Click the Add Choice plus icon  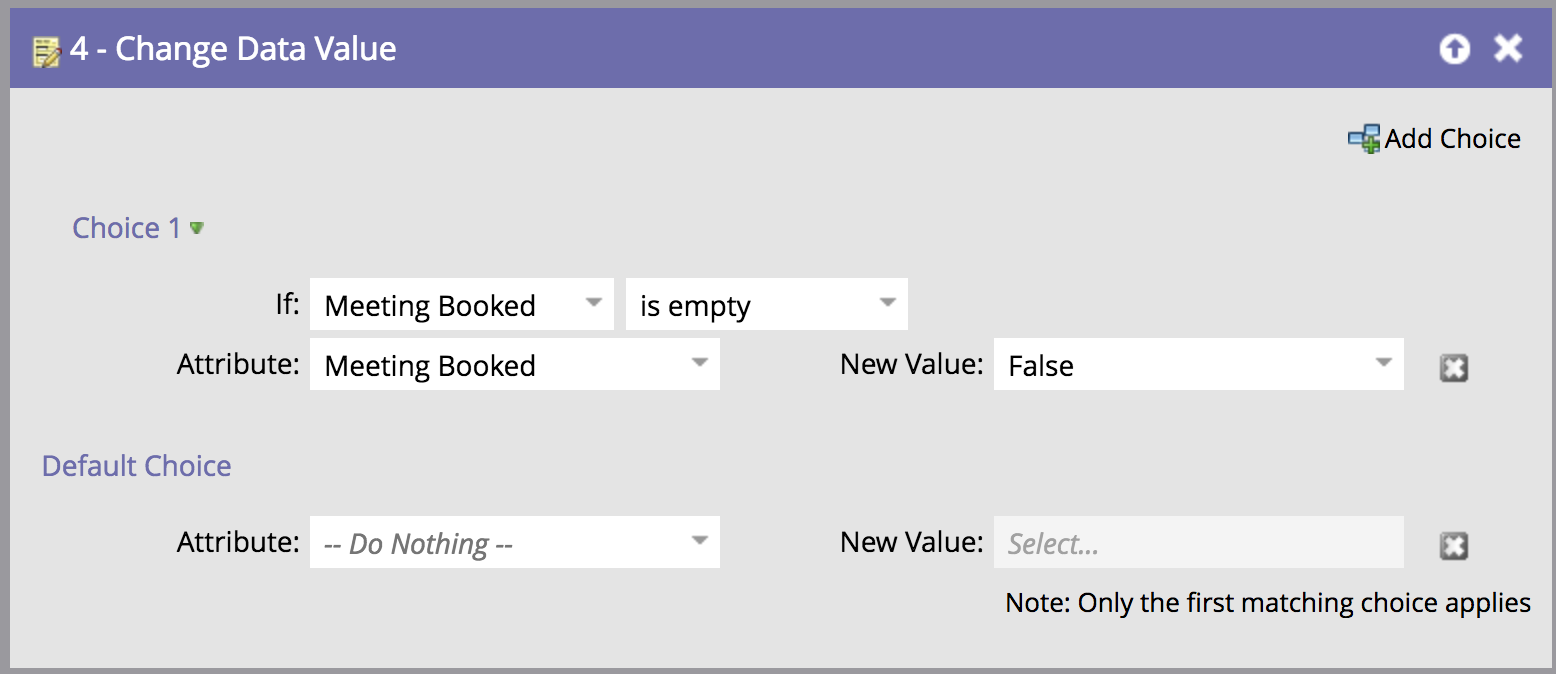[x=1364, y=139]
